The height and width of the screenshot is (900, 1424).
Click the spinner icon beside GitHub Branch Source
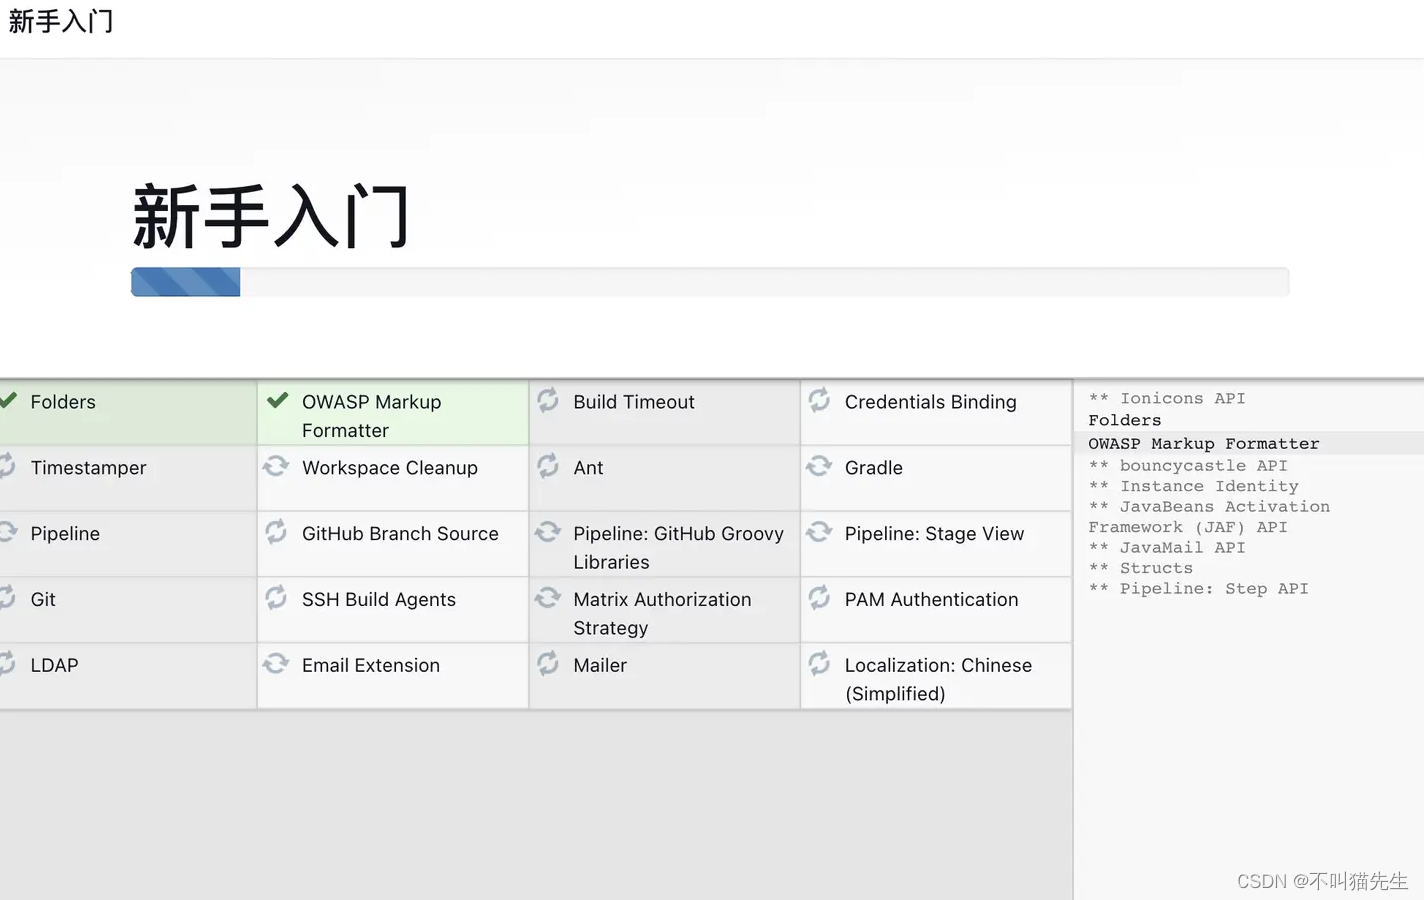pyautogui.click(x=276, y=533)
